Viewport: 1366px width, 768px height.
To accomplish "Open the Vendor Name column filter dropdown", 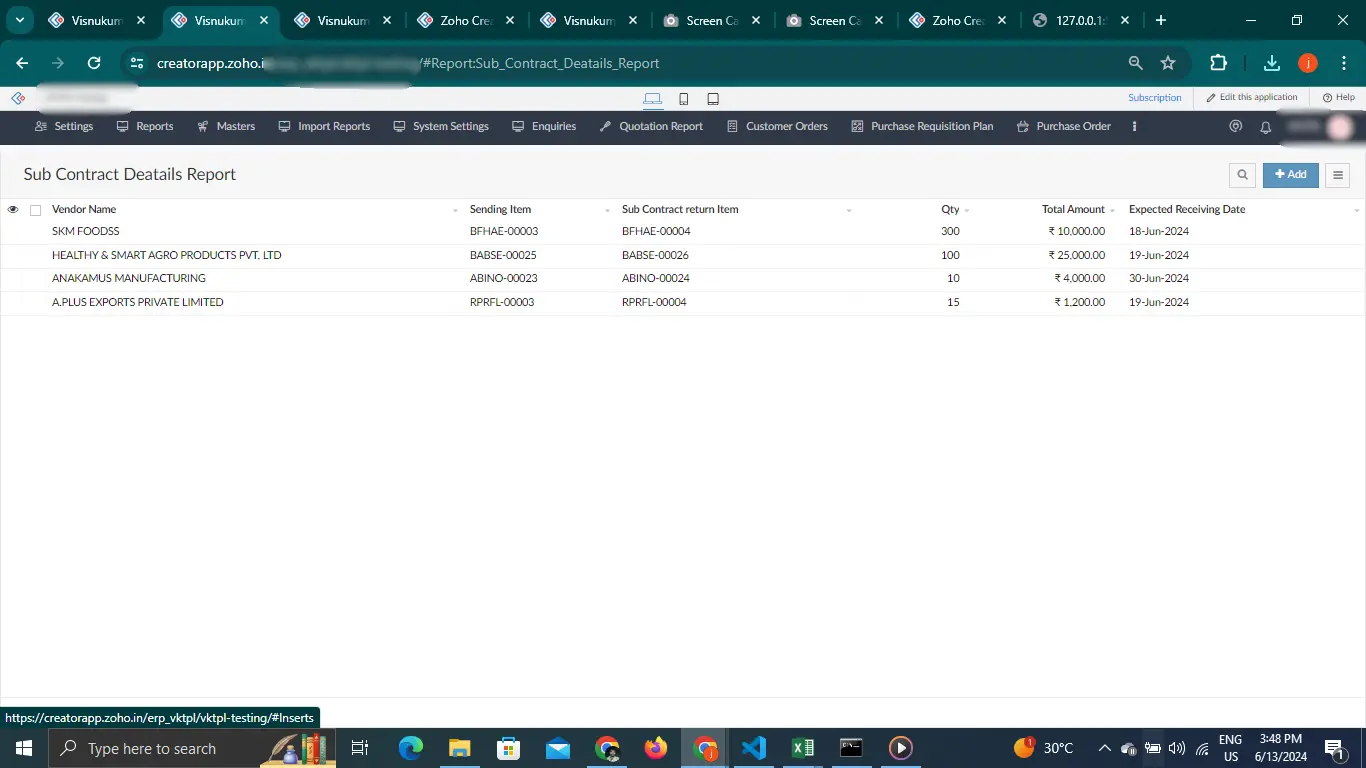I will pyautogui.click(x=453, y=211).
